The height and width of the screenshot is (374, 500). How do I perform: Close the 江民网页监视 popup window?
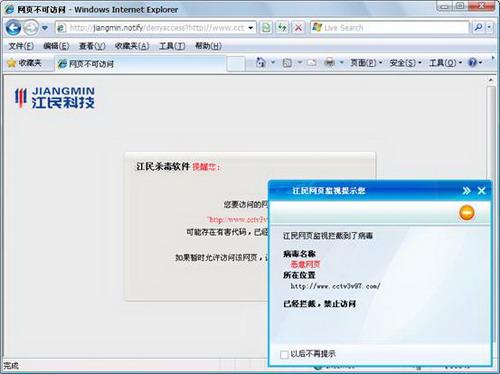482,191
